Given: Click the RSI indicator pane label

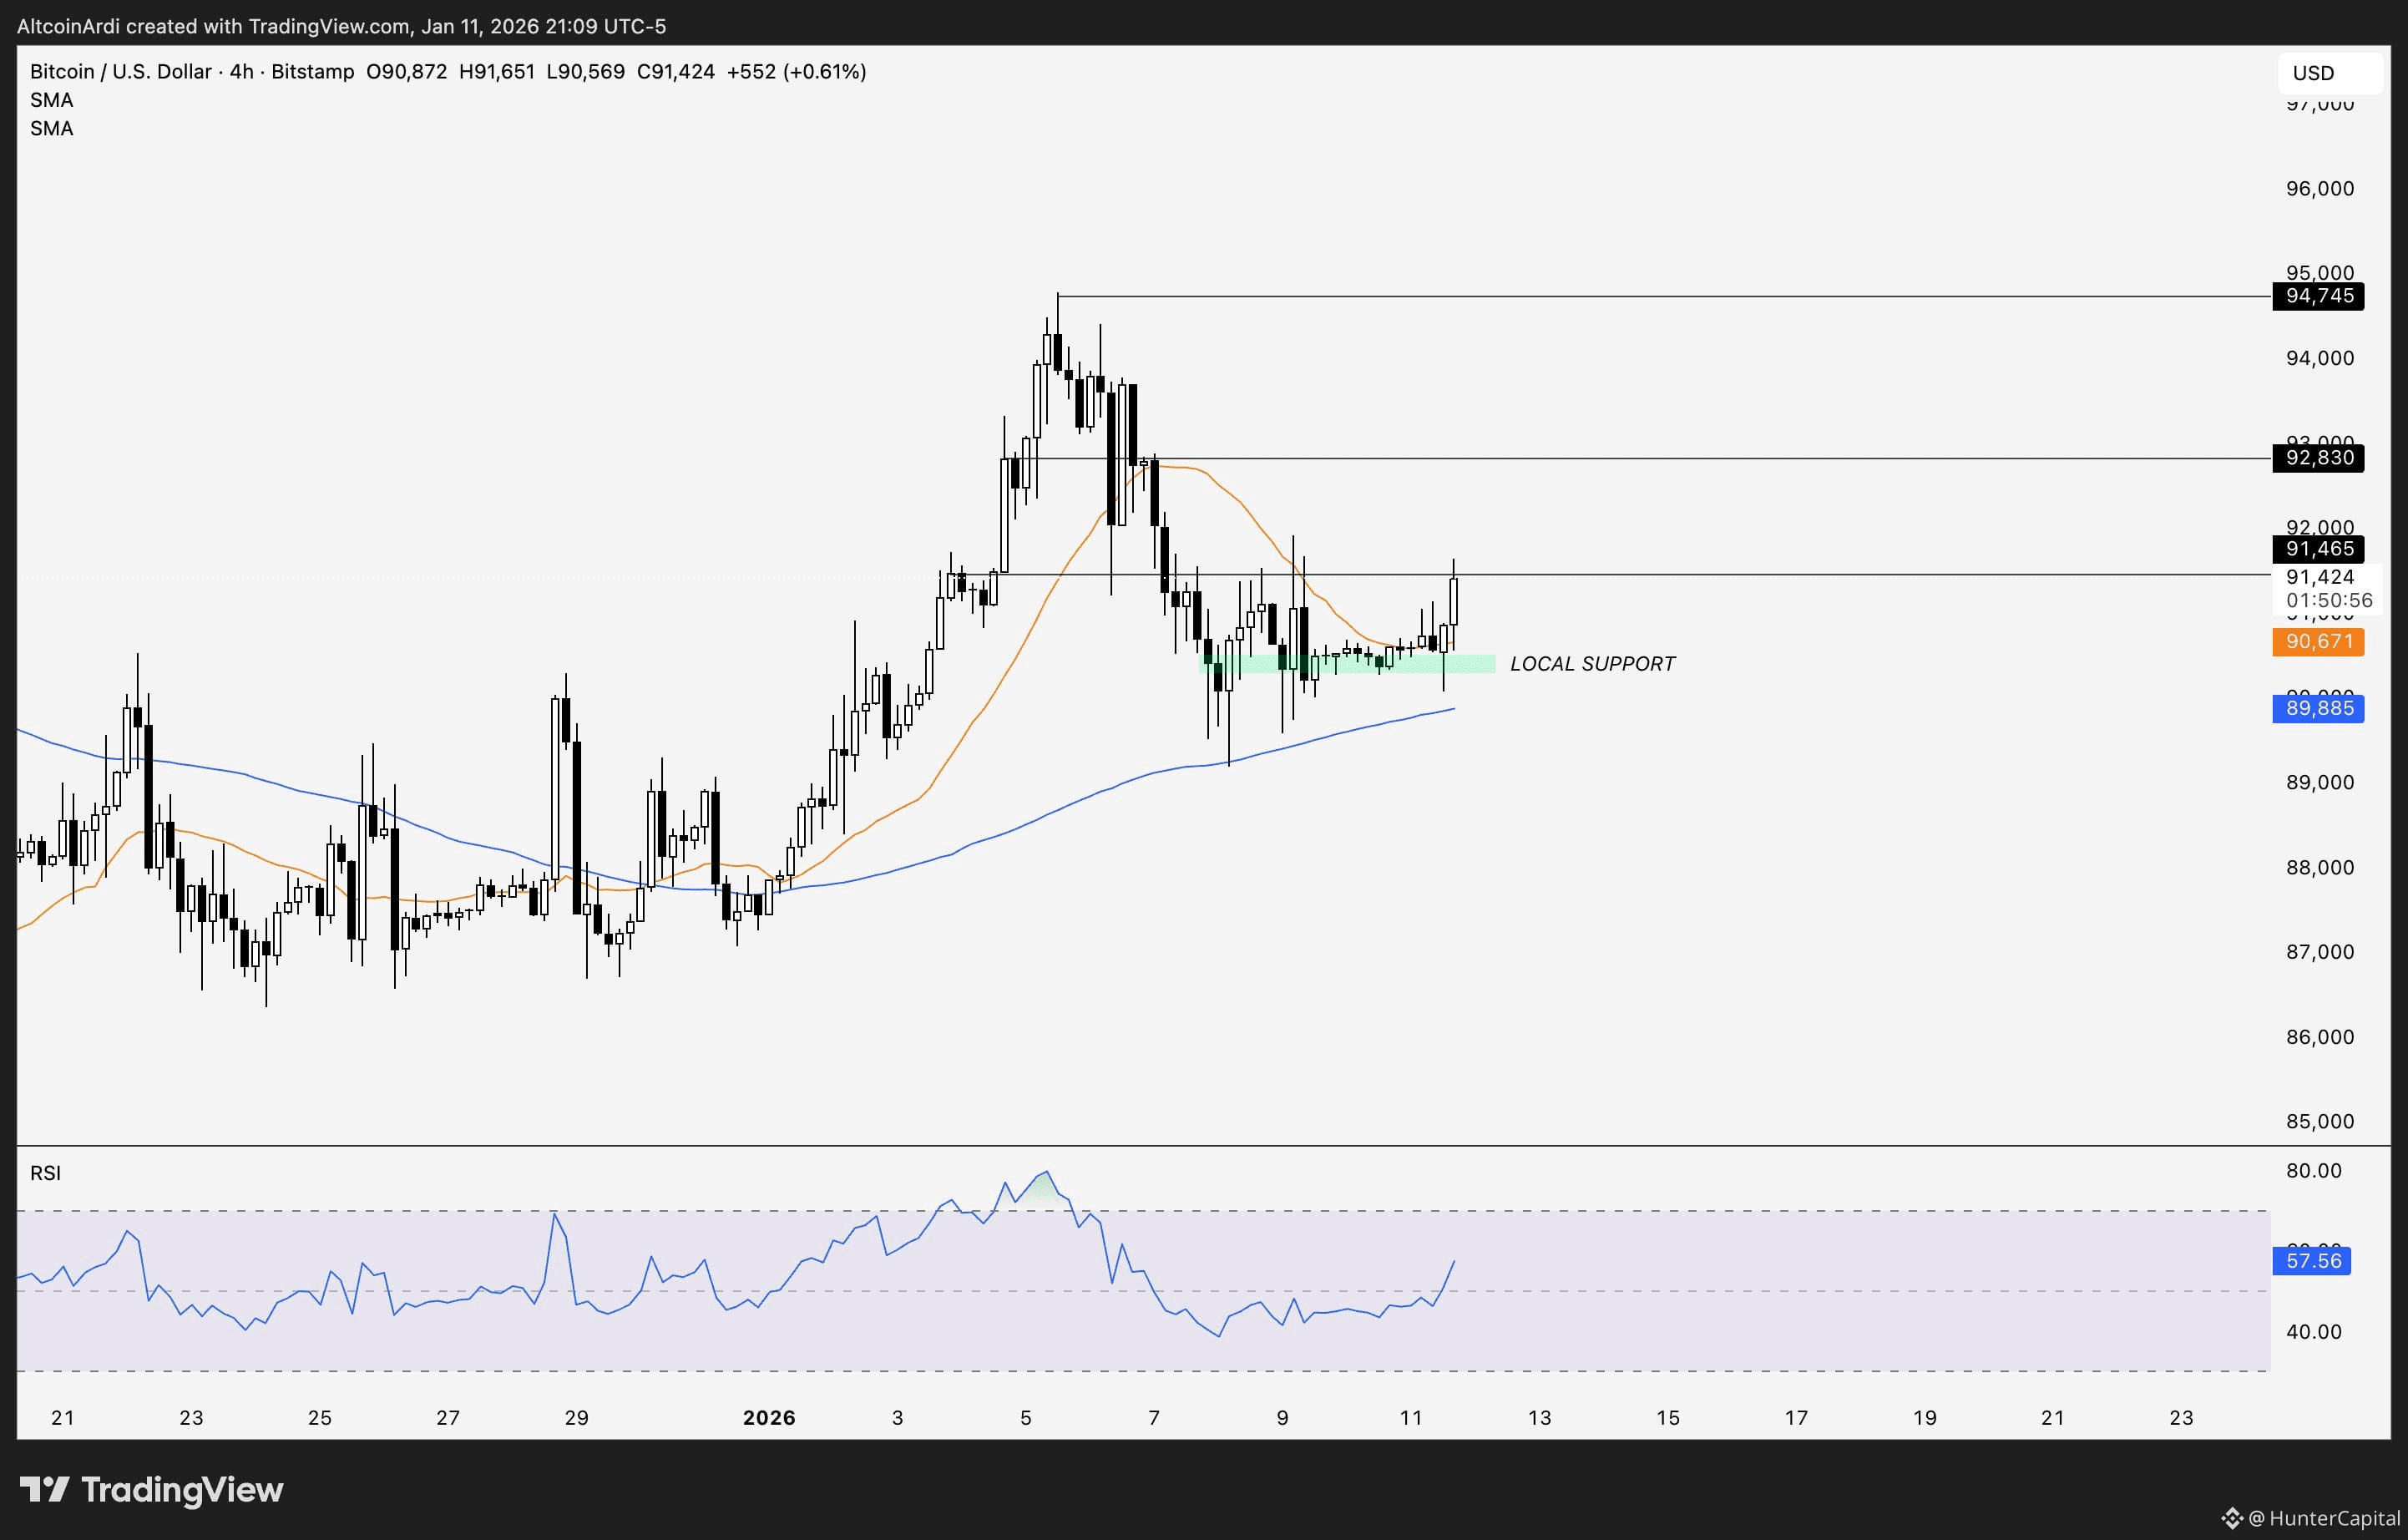Looking at the screenshot, I should (45, 1173).
